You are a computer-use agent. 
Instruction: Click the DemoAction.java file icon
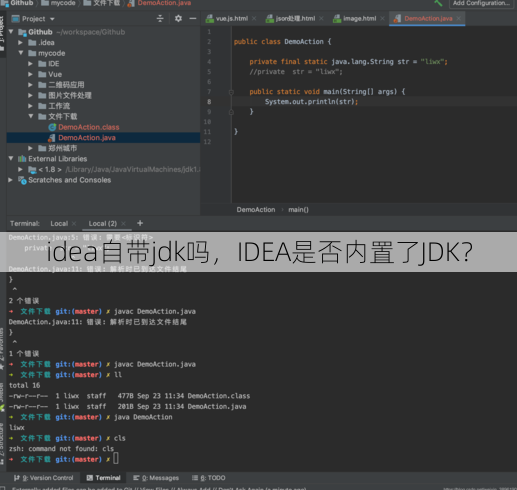coord(52,138)
